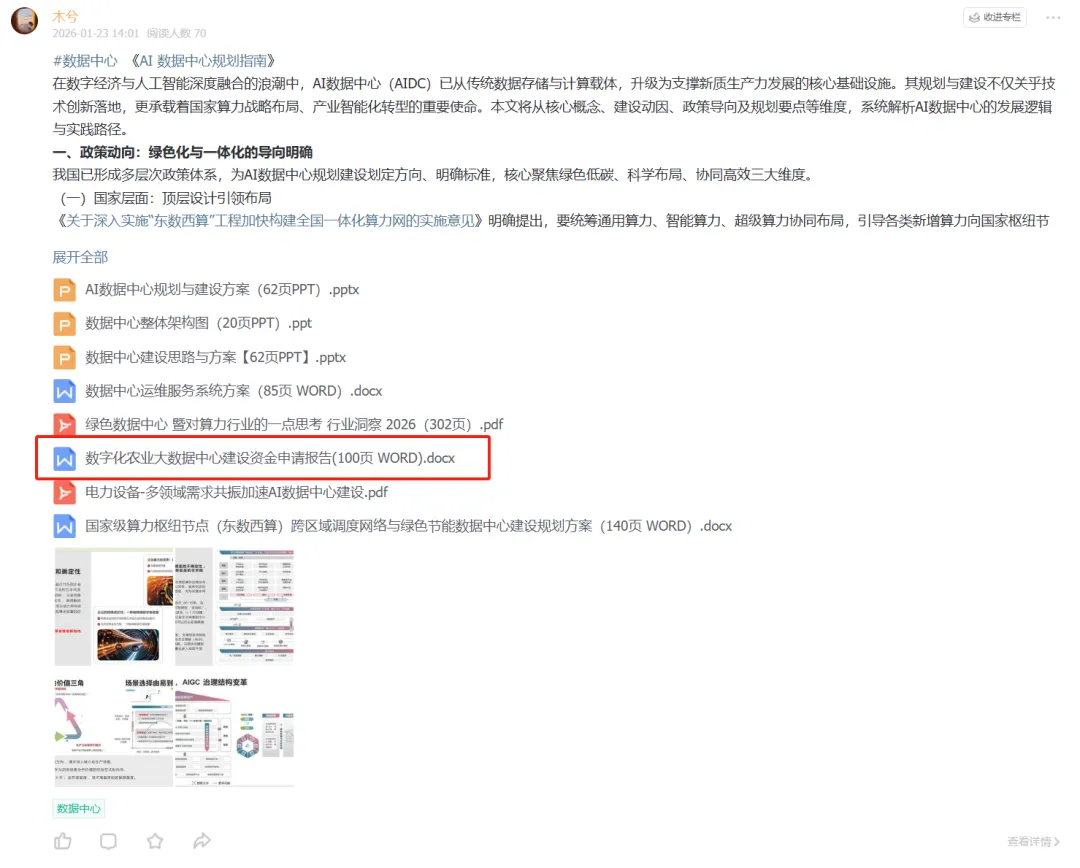Open file 绿色数据中心 暨对算力行业的一点思考 pdf
Viewport: 1080px width, 868px height.
(294, 425)
